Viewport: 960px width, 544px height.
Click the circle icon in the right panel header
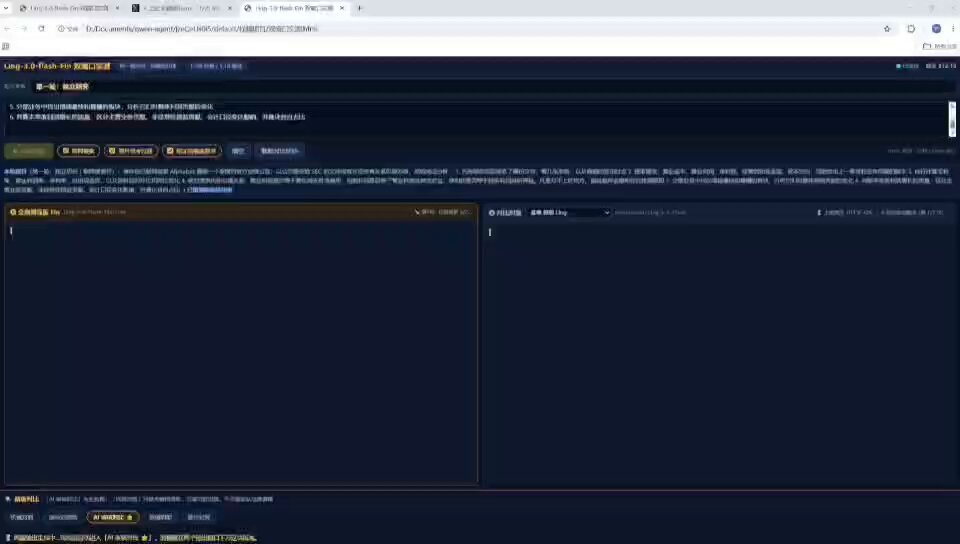pyautogui.click(x=492, y=213)
